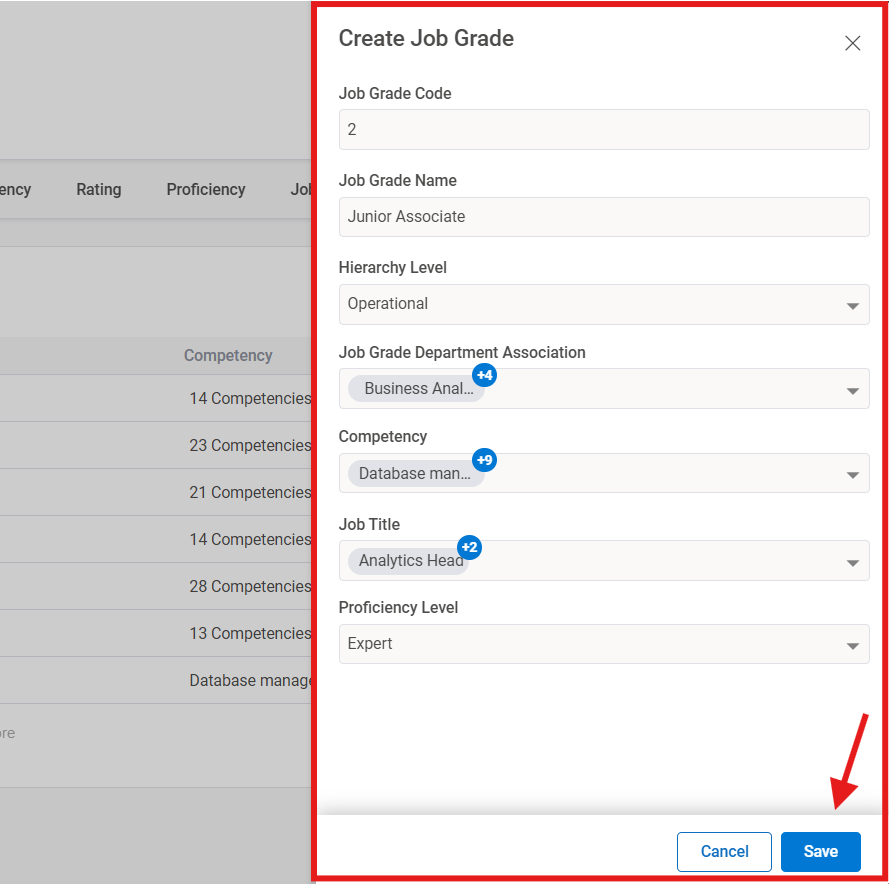This screenshot has width=889, height=884.
Task: Expand the Job Grade Department Association dropdown
Action: (852, 389)
